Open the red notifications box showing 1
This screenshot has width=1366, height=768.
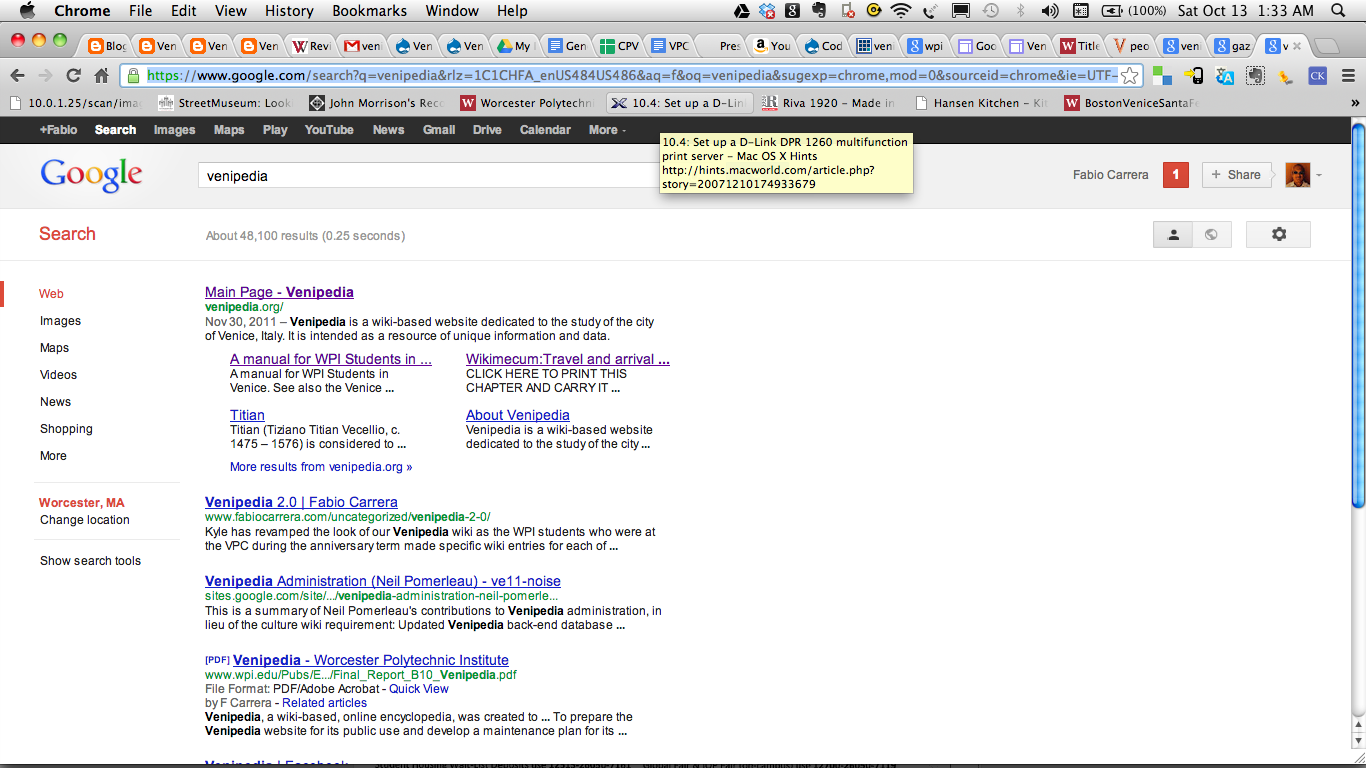point(1175,175)
